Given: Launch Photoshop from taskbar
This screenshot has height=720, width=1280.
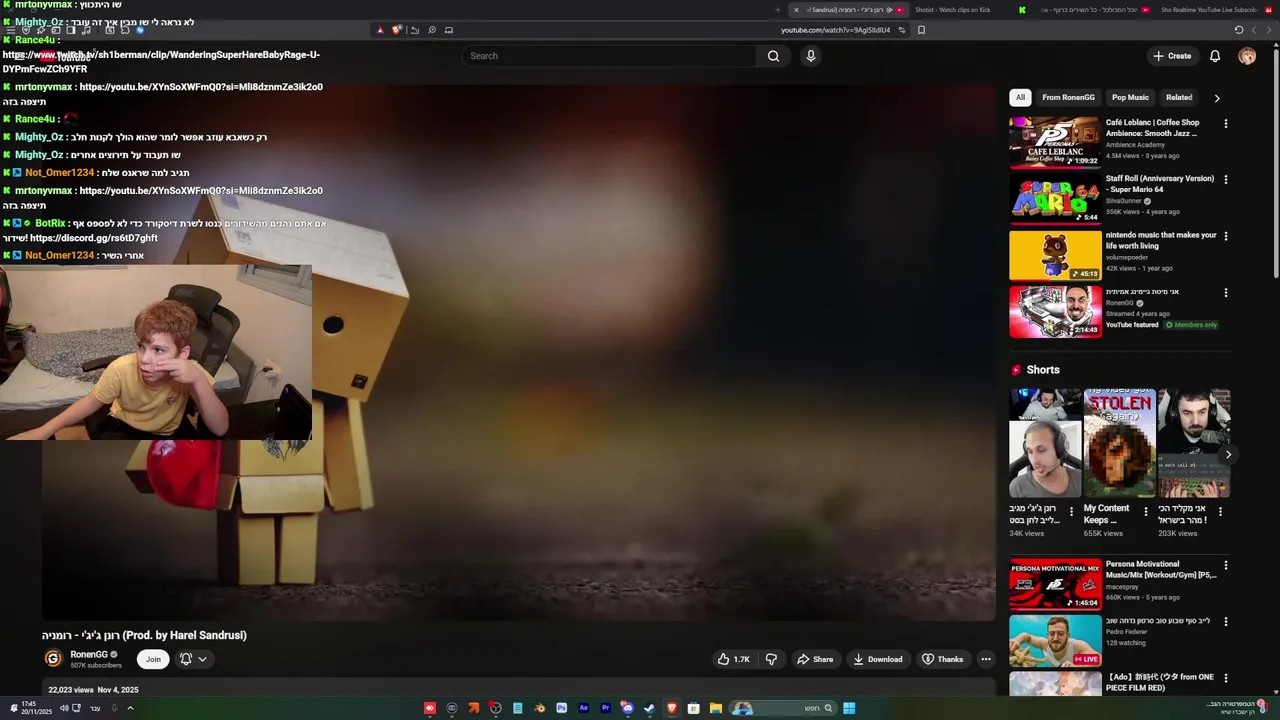Looking at the screenshot, I should tap(561, 708).
